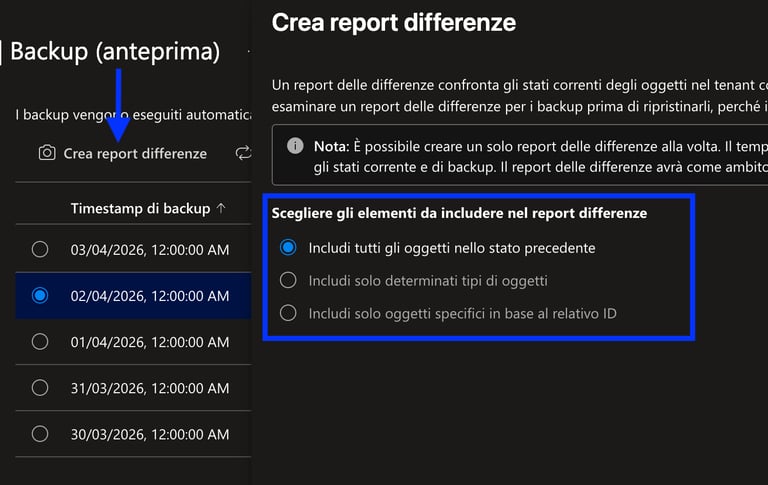Screen dimensions: 768x485
Task: Choose 'Includi solo oggetti specifici in base al relativo ID'
Action: 288,313
